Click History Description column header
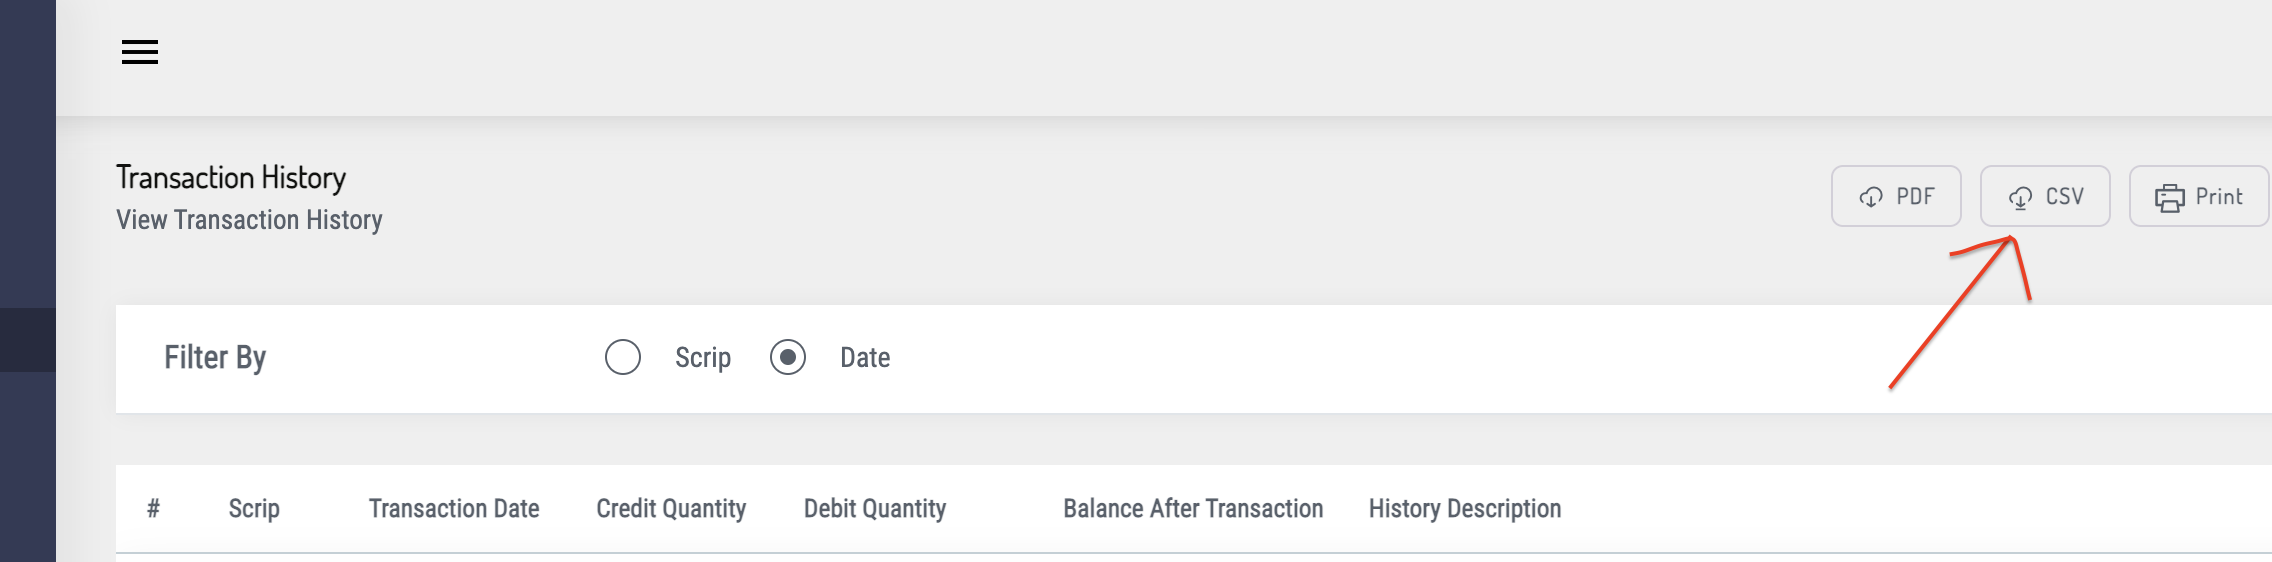 click(1465, 509)
